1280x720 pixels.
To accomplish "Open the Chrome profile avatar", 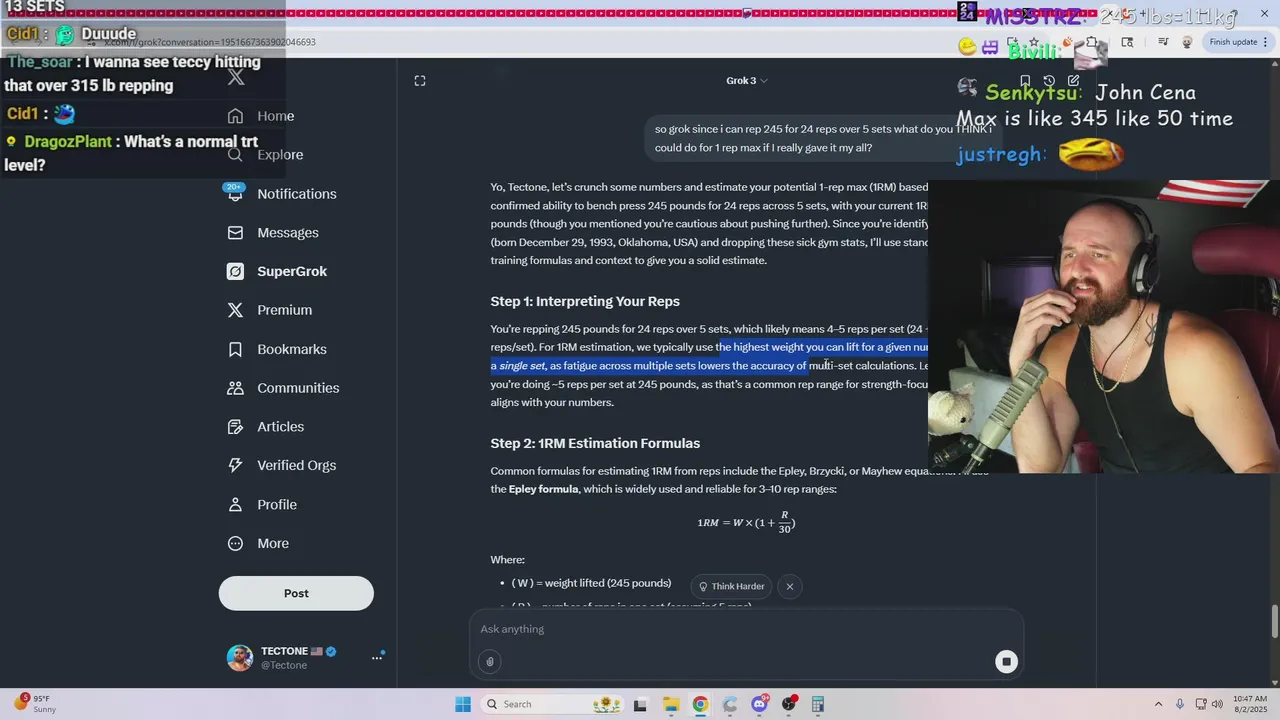I will 1187,42.
